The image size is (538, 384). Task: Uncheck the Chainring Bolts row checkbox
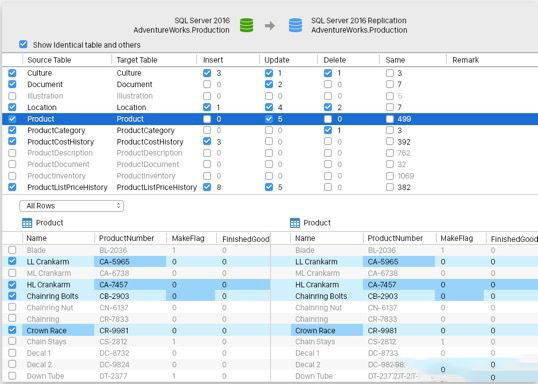pyautogui.click(x=12, y=295)
